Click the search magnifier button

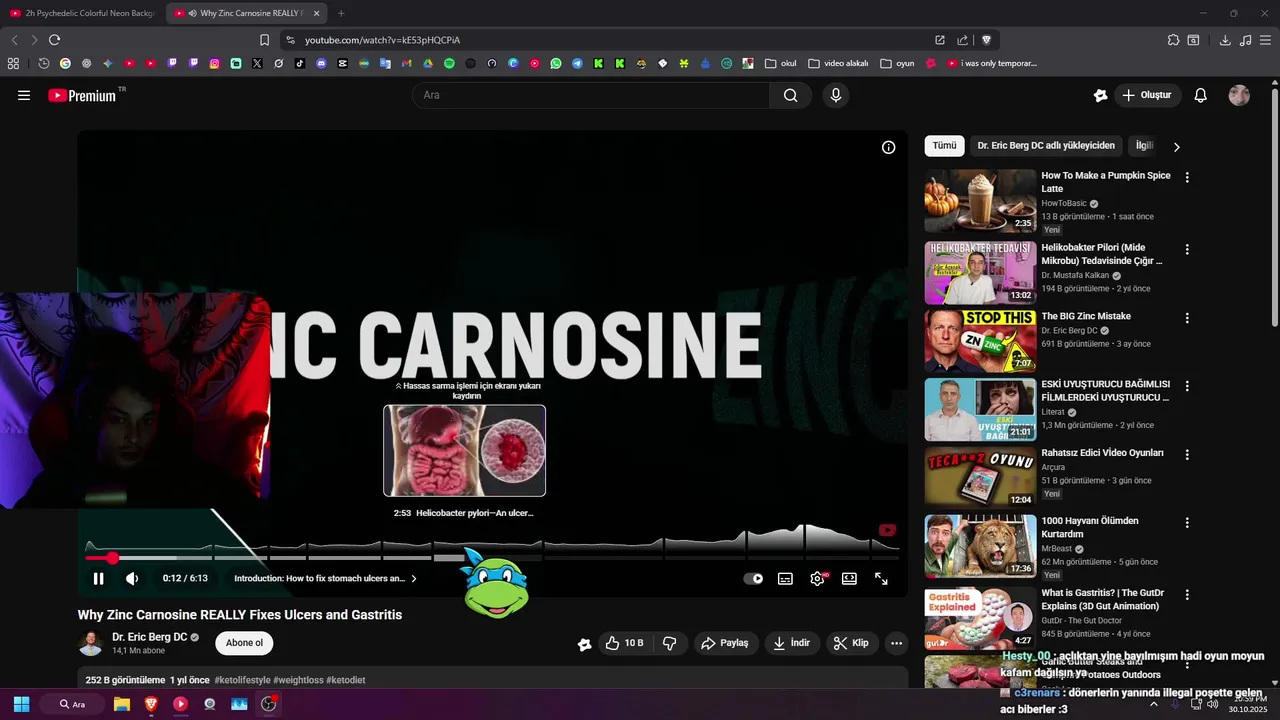pos(791,95)
